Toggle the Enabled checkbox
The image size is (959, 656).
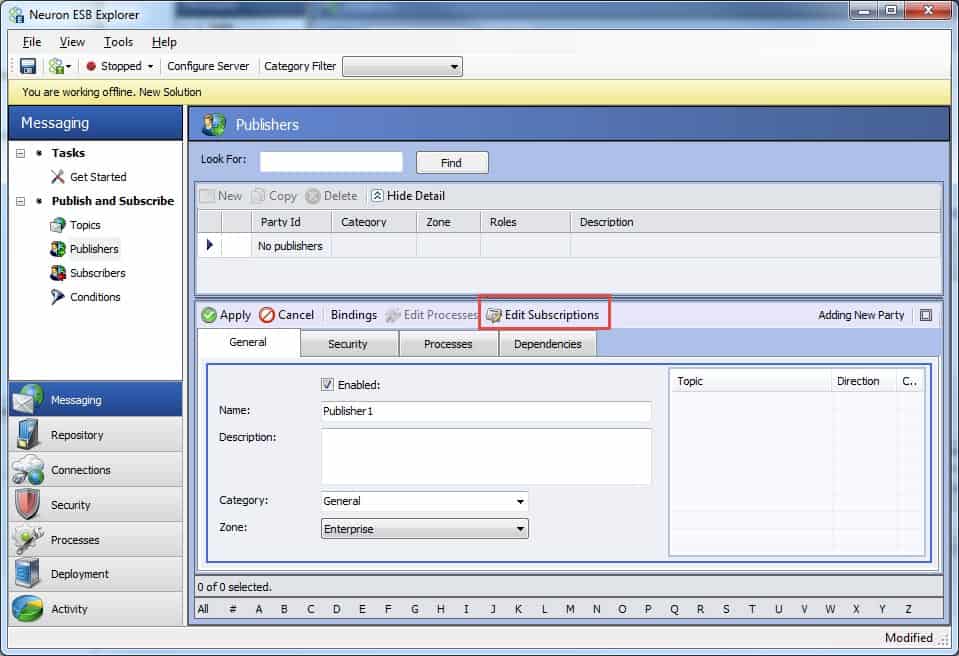[x=327, y=385]
